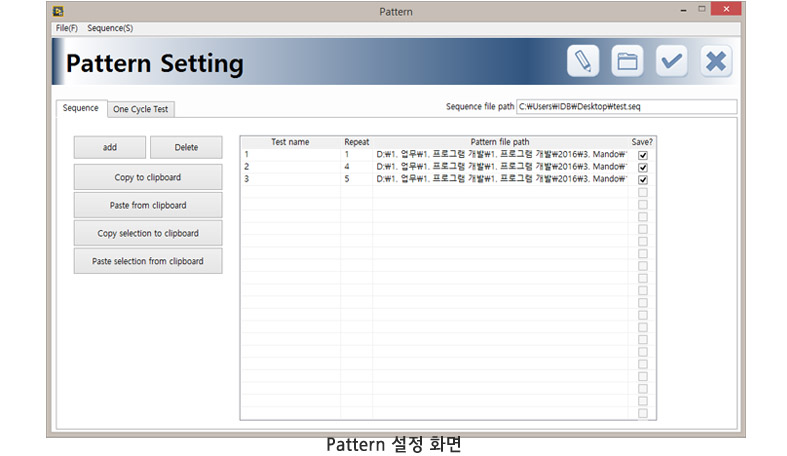Select Test name cell '3'
787x456 pixels.
pos(291,179)
